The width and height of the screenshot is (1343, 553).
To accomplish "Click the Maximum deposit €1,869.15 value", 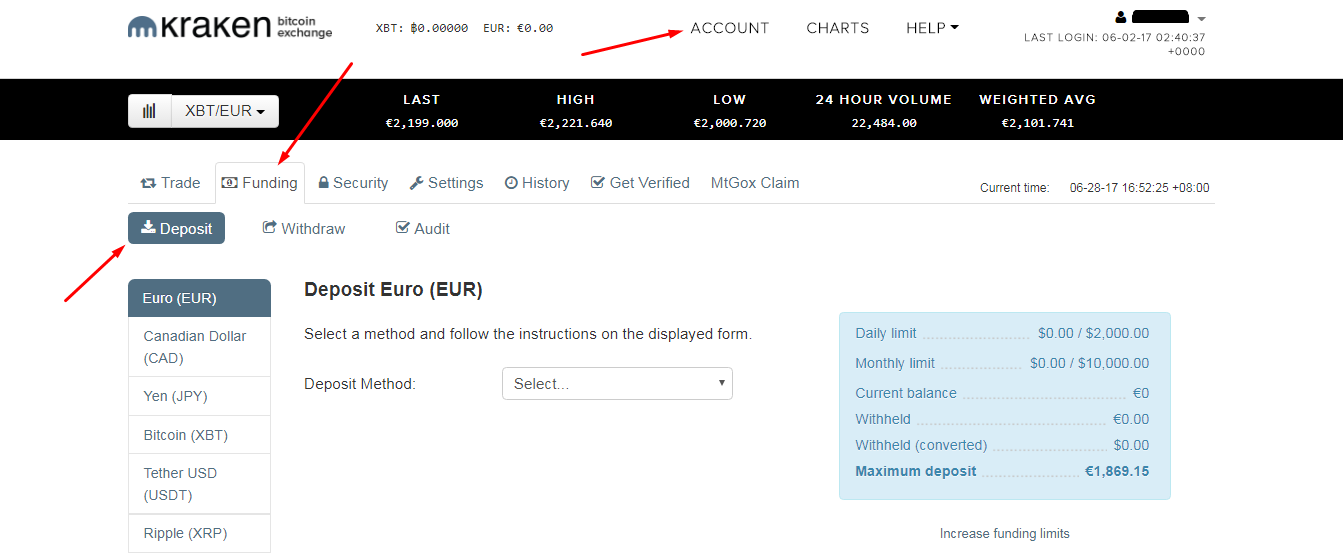I will 1117,471.
